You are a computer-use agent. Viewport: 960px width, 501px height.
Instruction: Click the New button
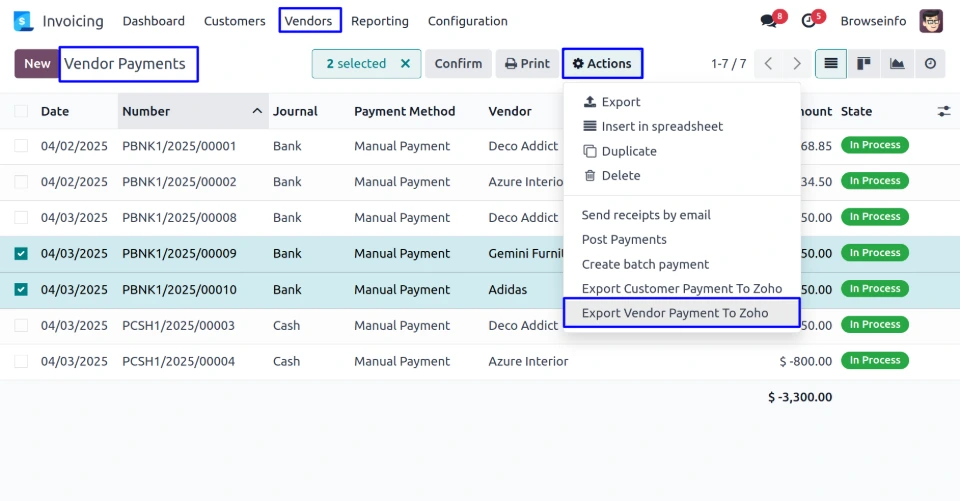[37, 64]
